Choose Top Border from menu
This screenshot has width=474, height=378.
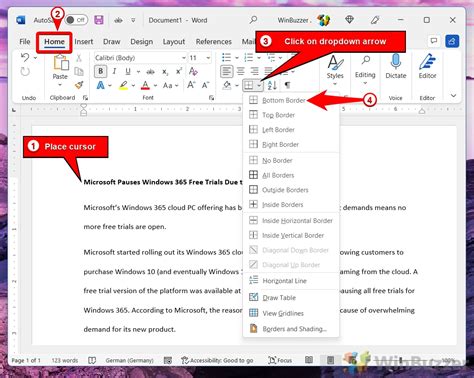(291, 115)
